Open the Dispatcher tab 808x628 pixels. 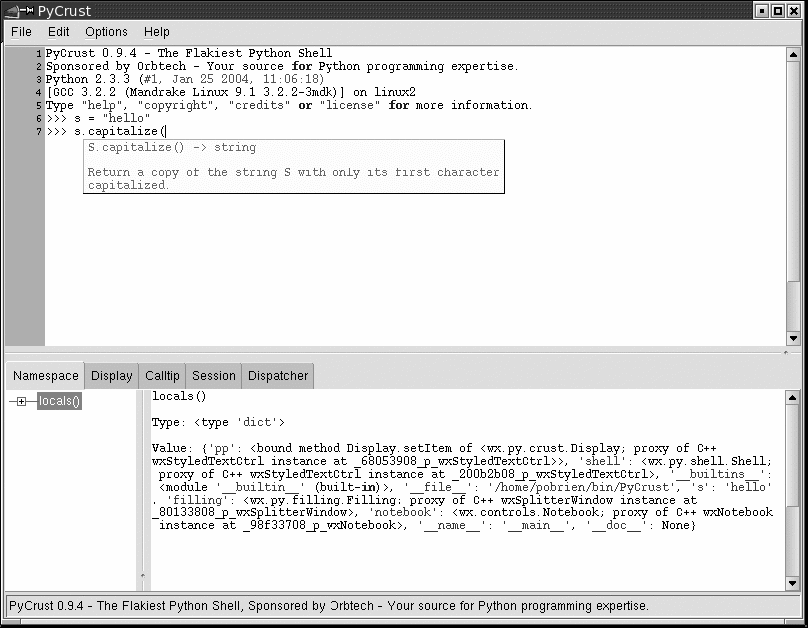(x=278, y=376)
